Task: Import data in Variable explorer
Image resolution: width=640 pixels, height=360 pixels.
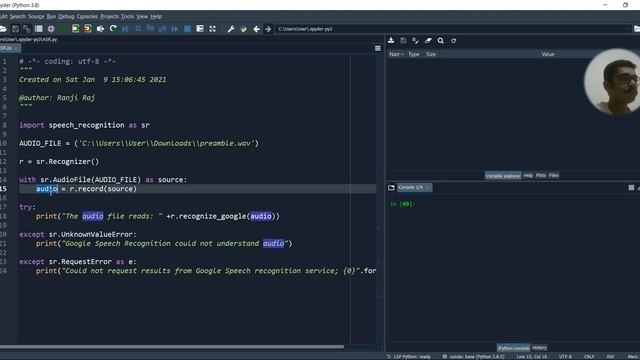Action: point(391,40)
